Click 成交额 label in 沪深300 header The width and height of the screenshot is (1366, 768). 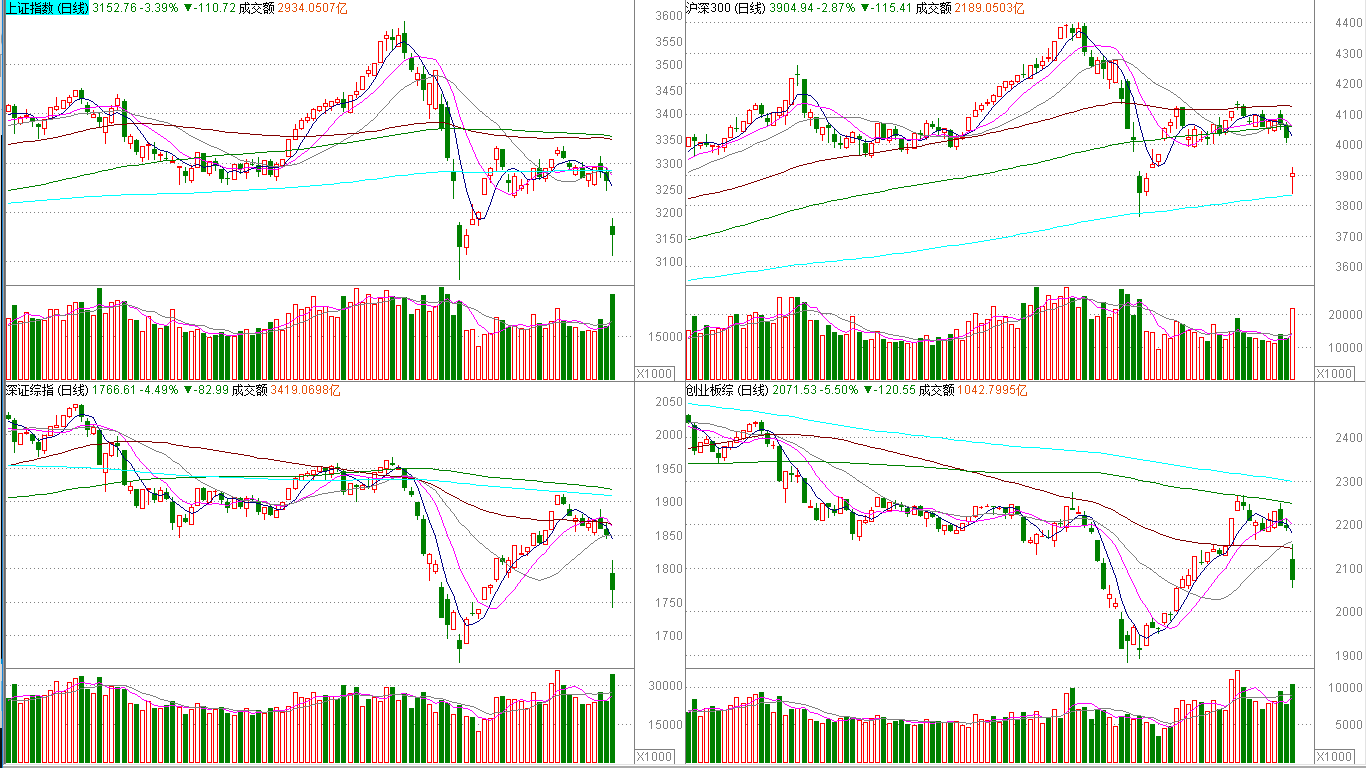[934, 8]
